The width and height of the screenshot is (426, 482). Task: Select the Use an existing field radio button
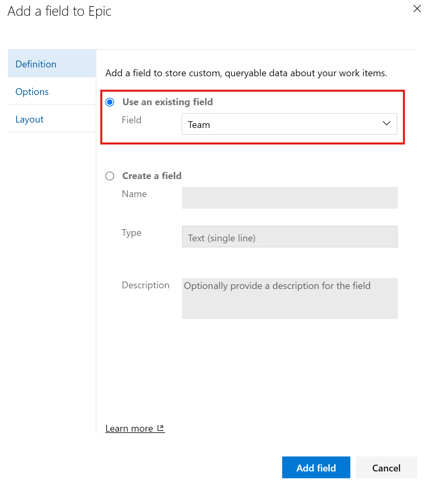coord(110,102)
